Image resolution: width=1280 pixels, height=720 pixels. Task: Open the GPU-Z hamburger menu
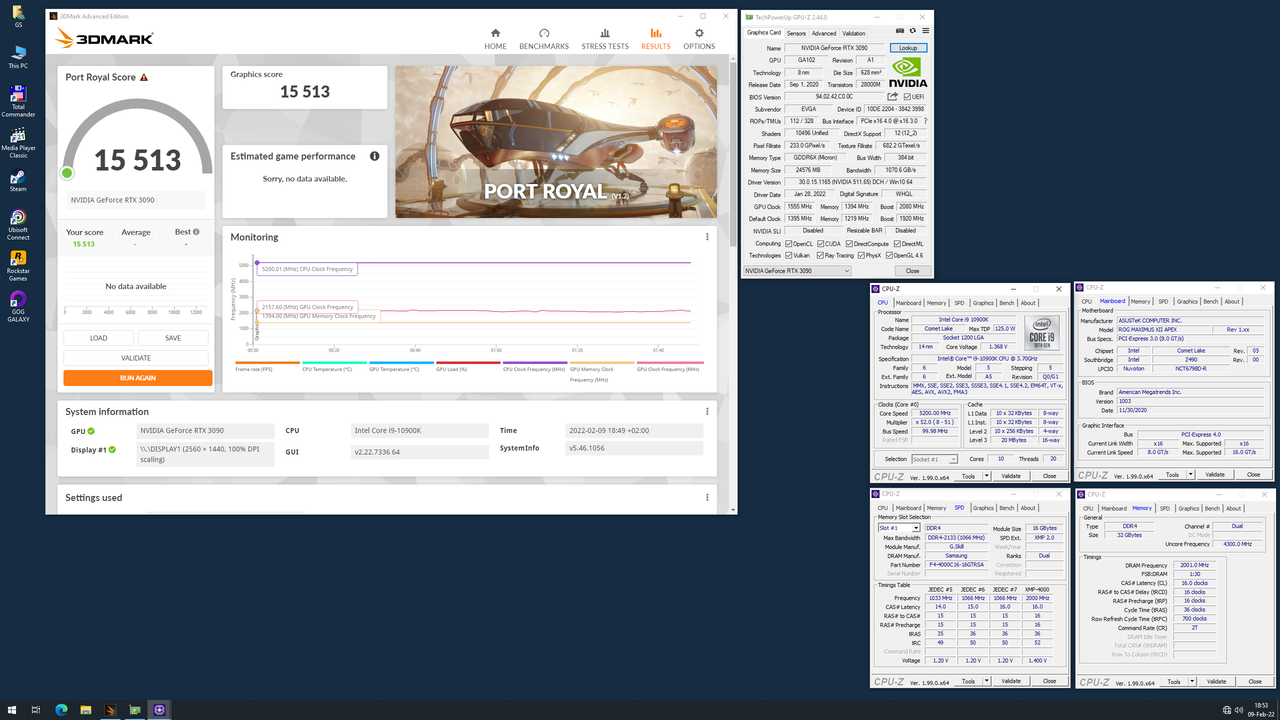pyautogui.click(x=924, y=32)
